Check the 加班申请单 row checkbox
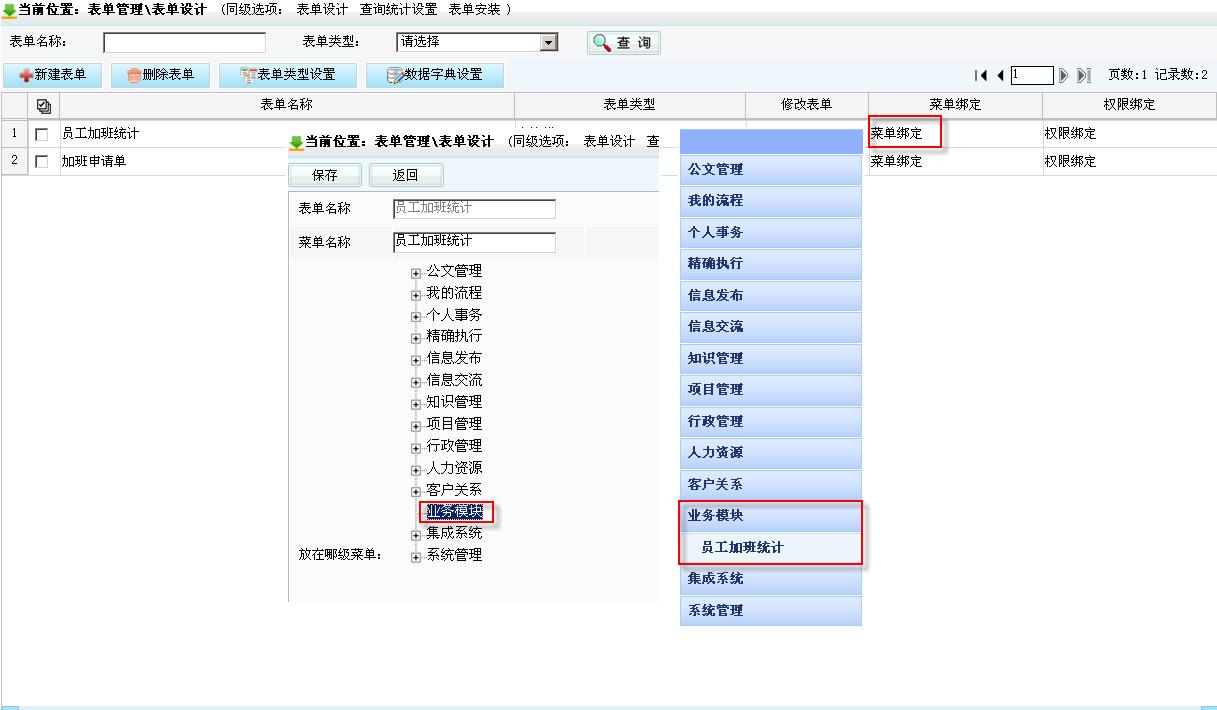The image size is (1217, 710). pos(42,161)
